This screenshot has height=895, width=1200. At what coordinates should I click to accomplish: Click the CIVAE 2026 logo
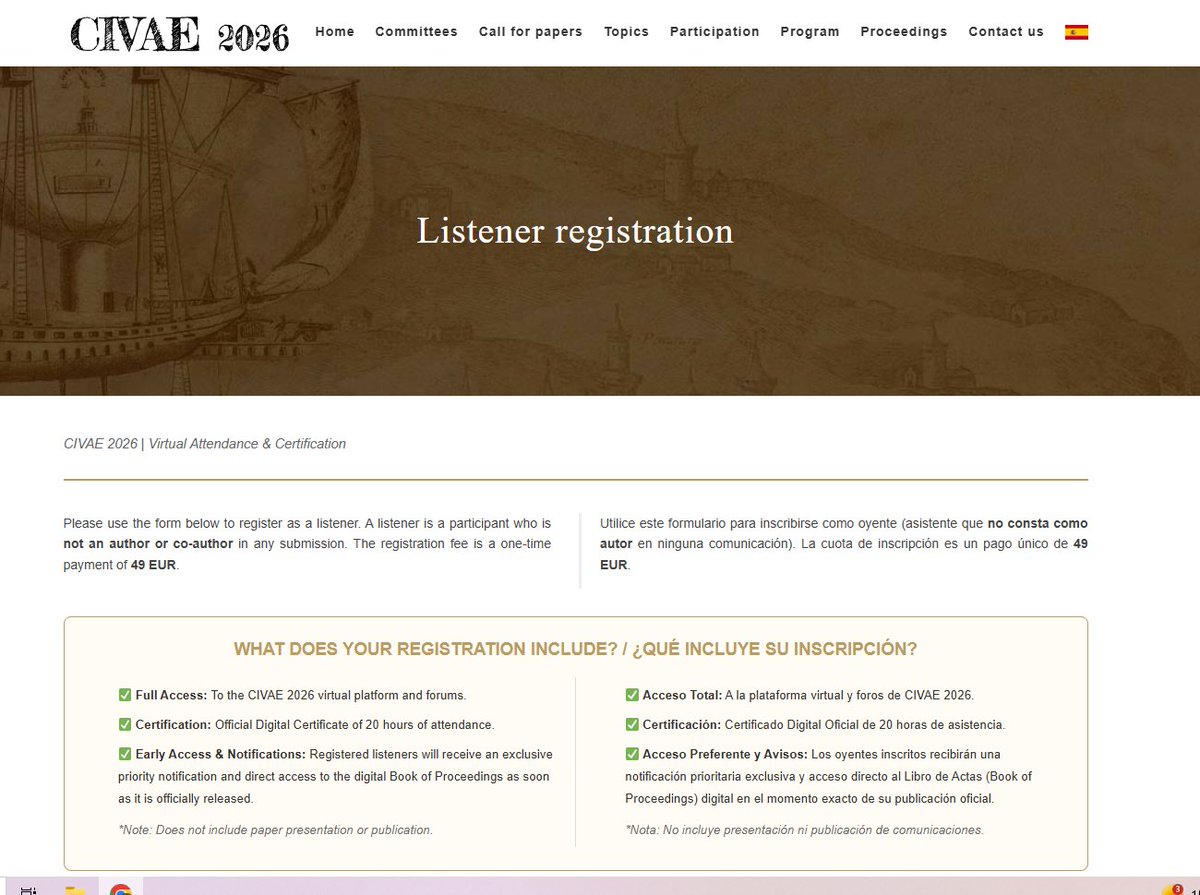pyautogui.click(x=180, y=34)
